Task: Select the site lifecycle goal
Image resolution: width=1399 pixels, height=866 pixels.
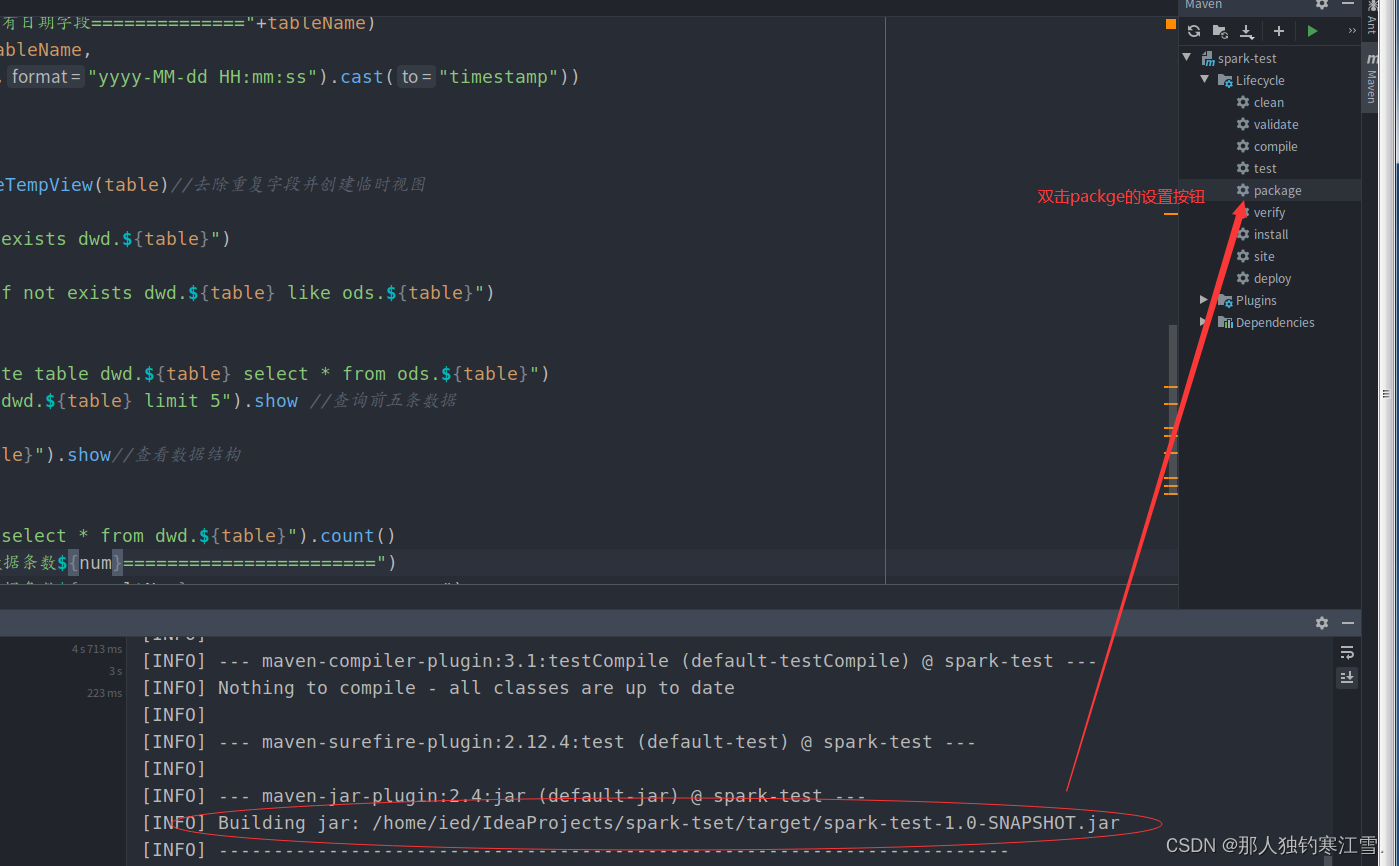Action: [1264, 256]
